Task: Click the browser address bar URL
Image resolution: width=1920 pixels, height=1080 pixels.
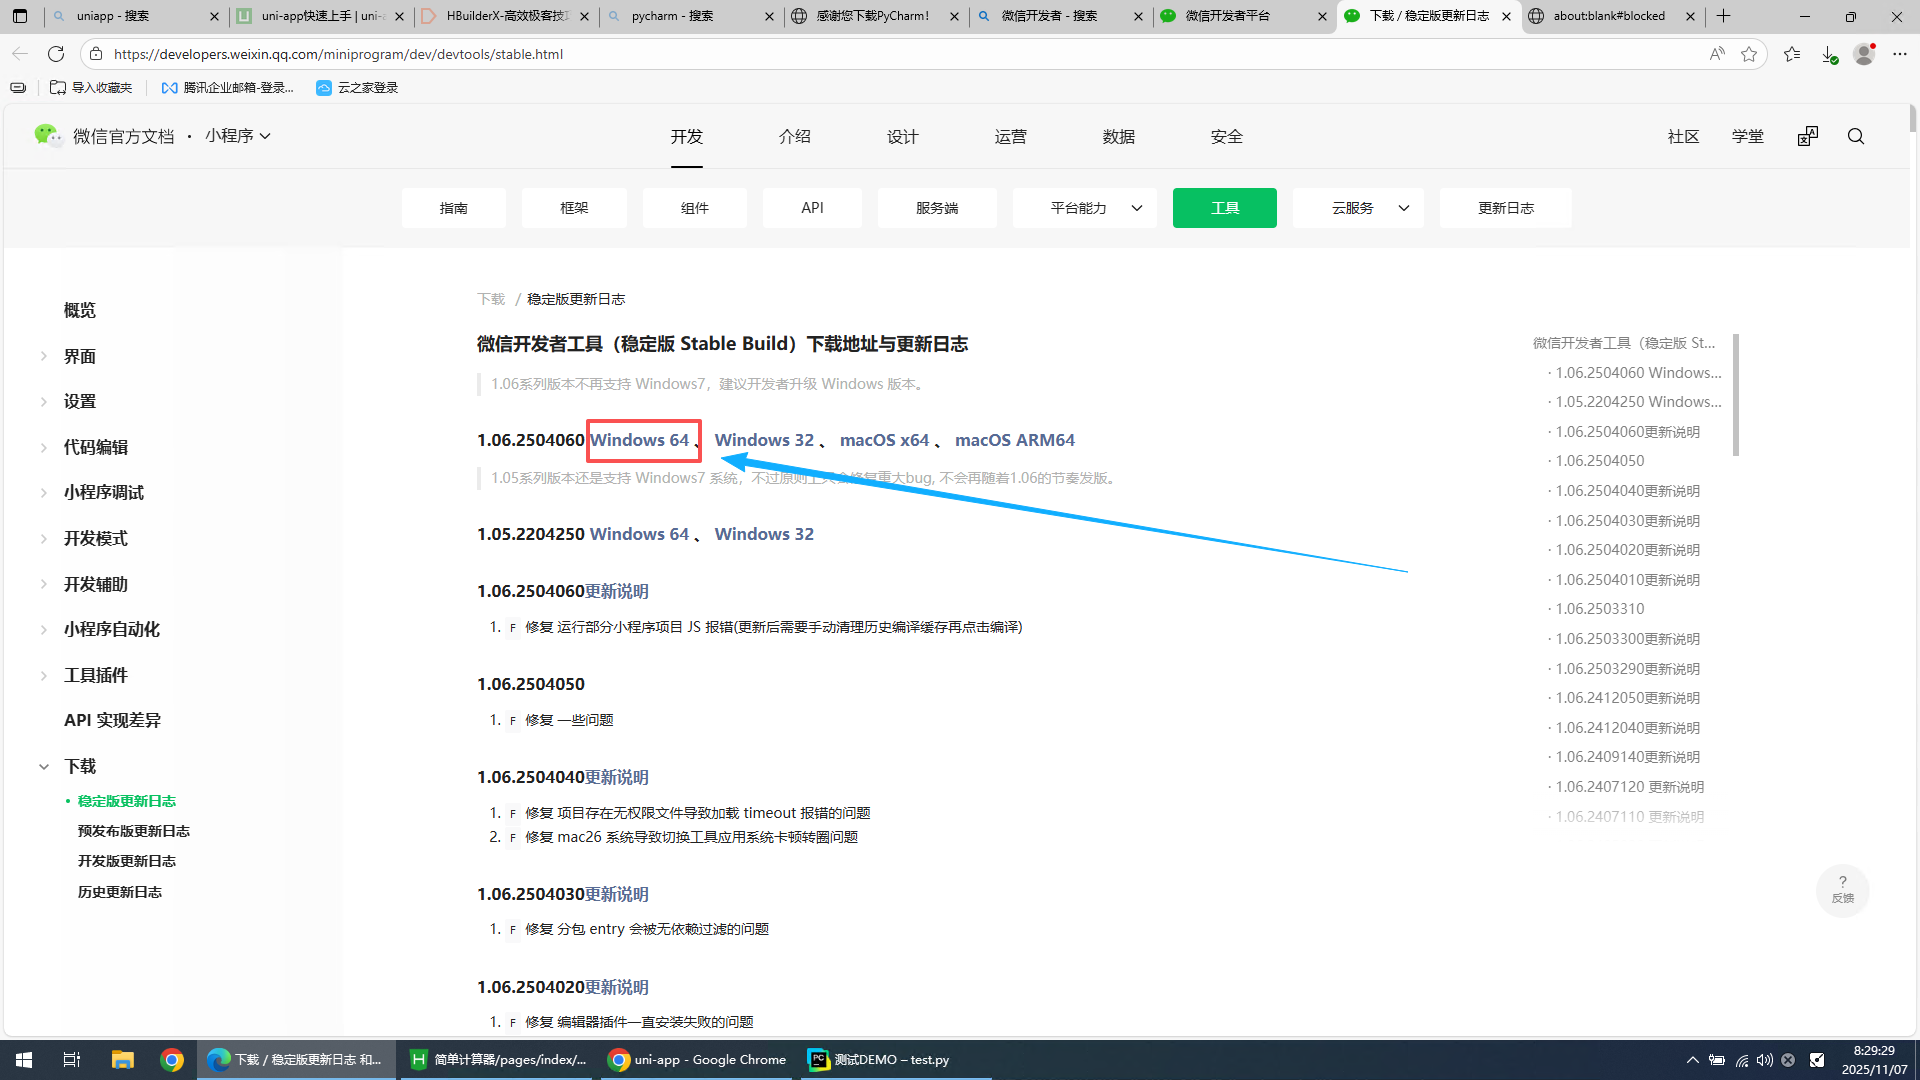Action: click(340, 54)
